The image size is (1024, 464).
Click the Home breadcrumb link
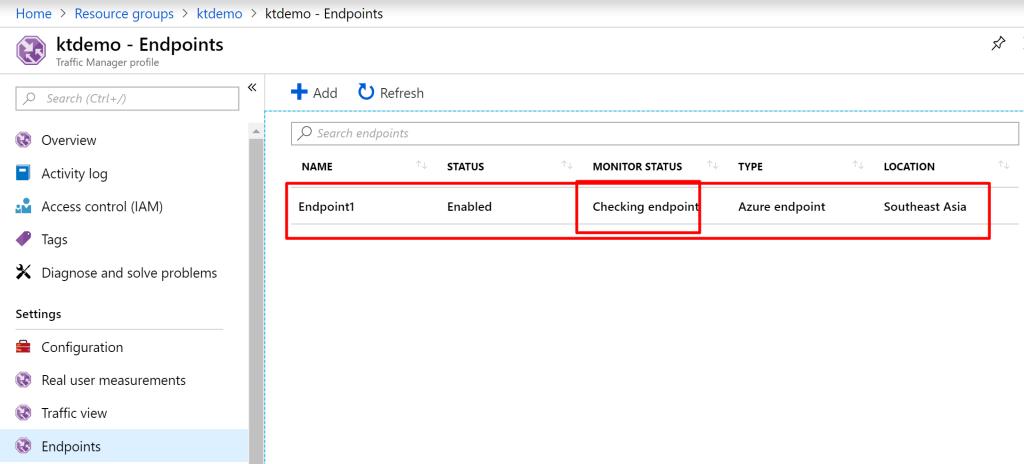[33, 14]
